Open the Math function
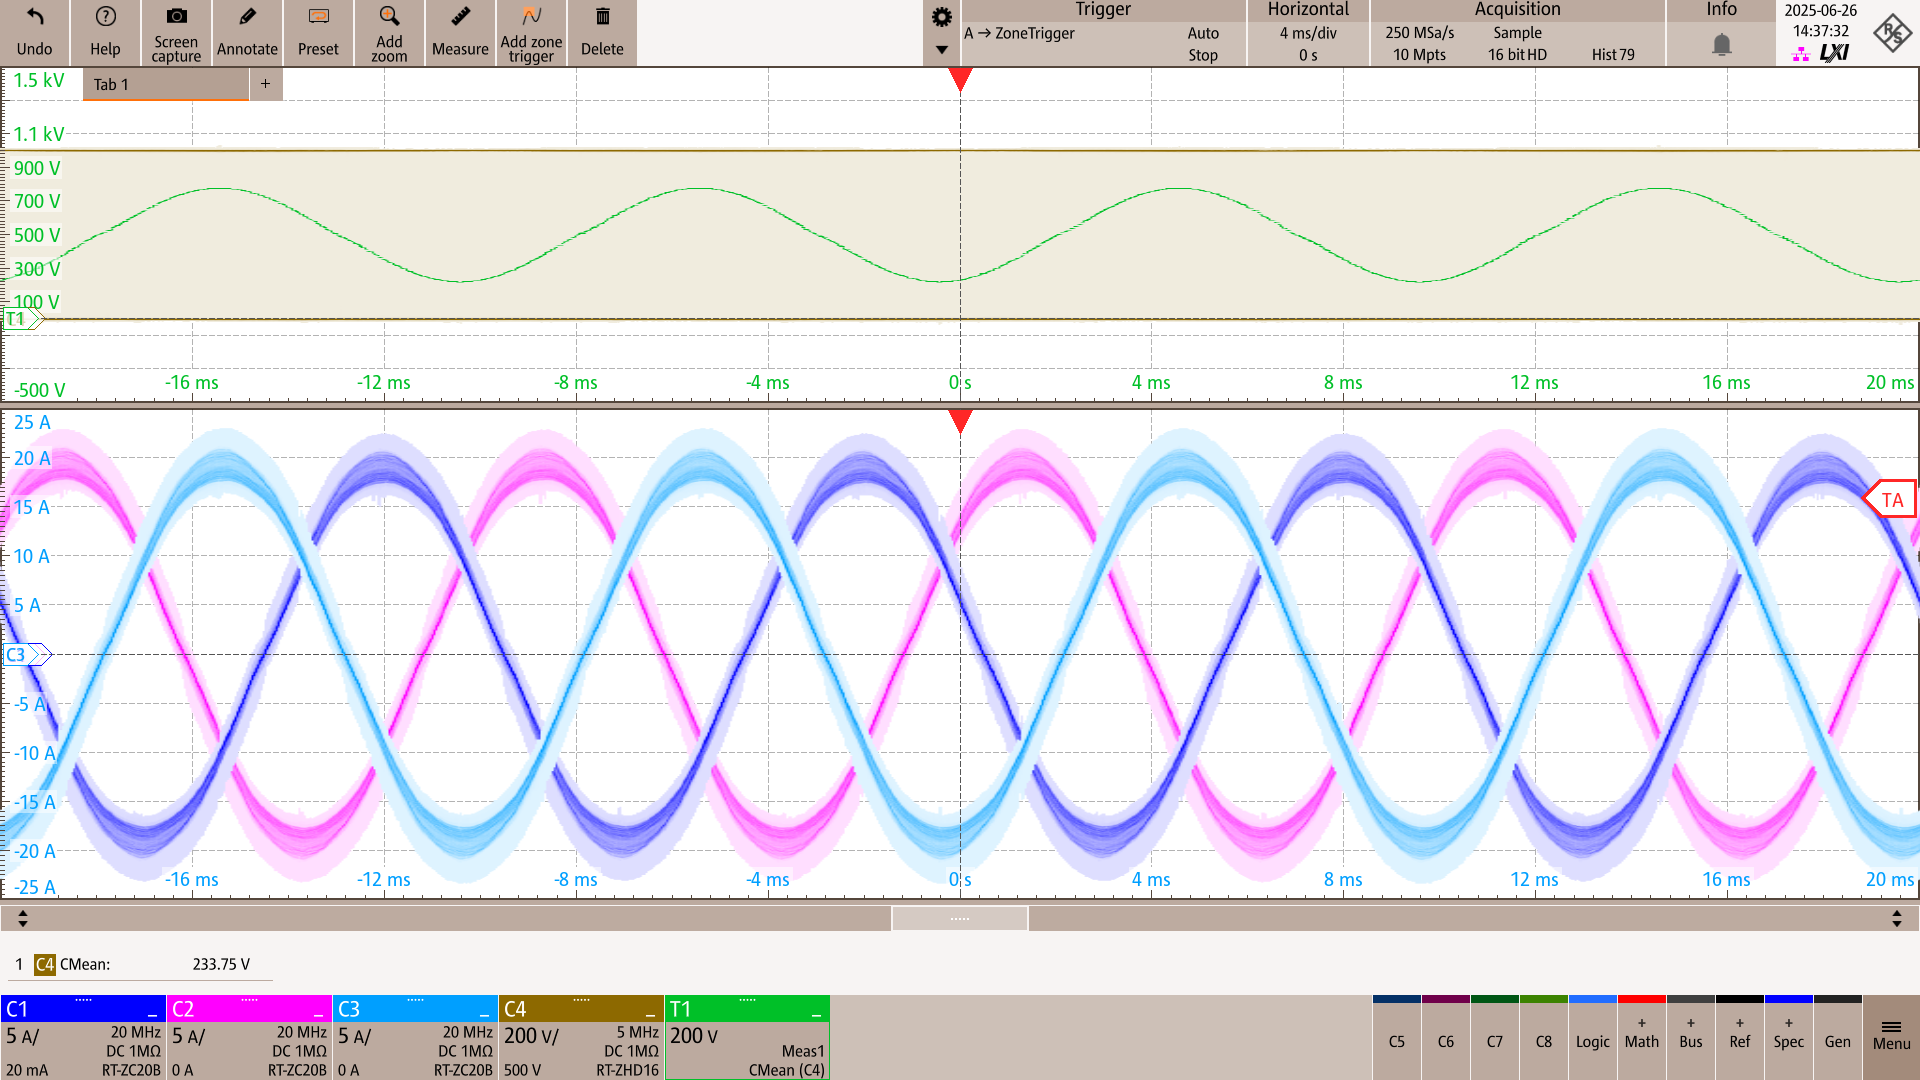The image size is (1920, 1080). 1641,1041
